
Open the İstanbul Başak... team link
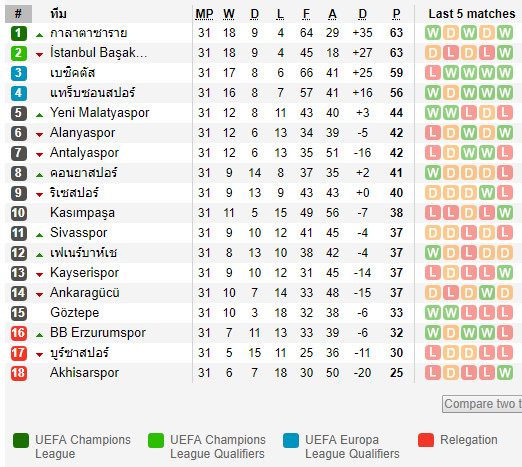tap(98, 53)
